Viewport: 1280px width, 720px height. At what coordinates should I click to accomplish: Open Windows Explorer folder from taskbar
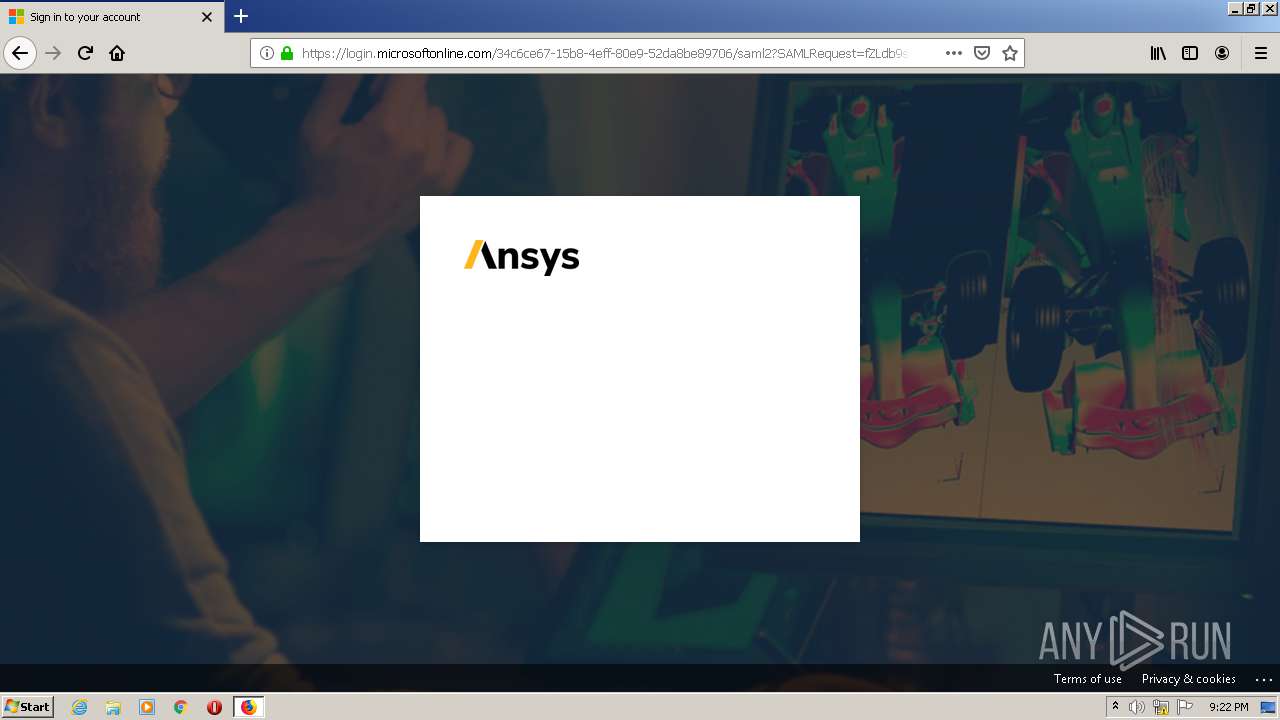113,707
